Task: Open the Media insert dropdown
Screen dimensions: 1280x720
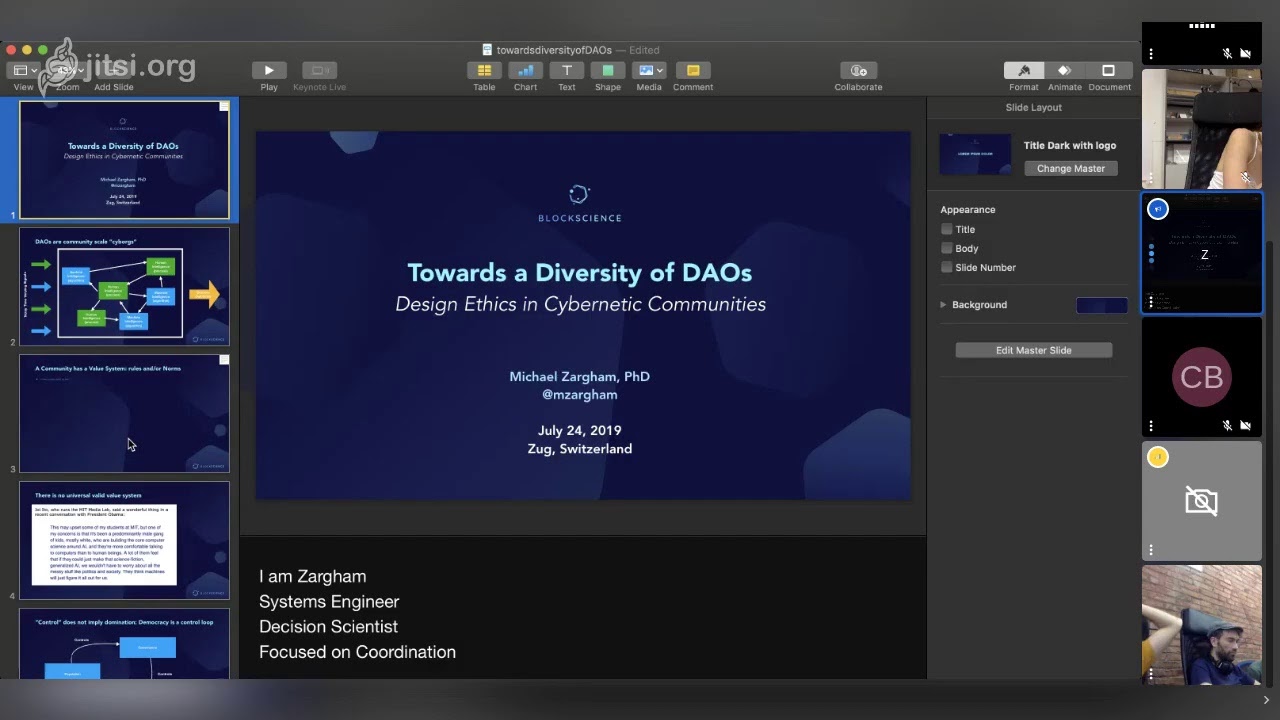Action: 649,70
